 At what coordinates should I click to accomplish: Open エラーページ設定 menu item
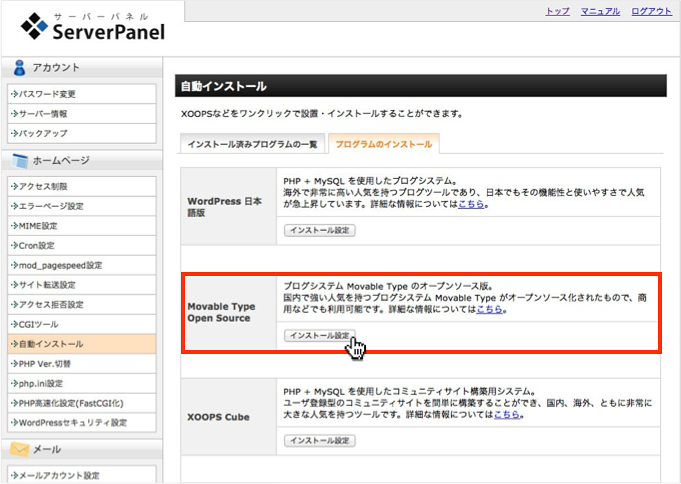click(x=82, y=206)
